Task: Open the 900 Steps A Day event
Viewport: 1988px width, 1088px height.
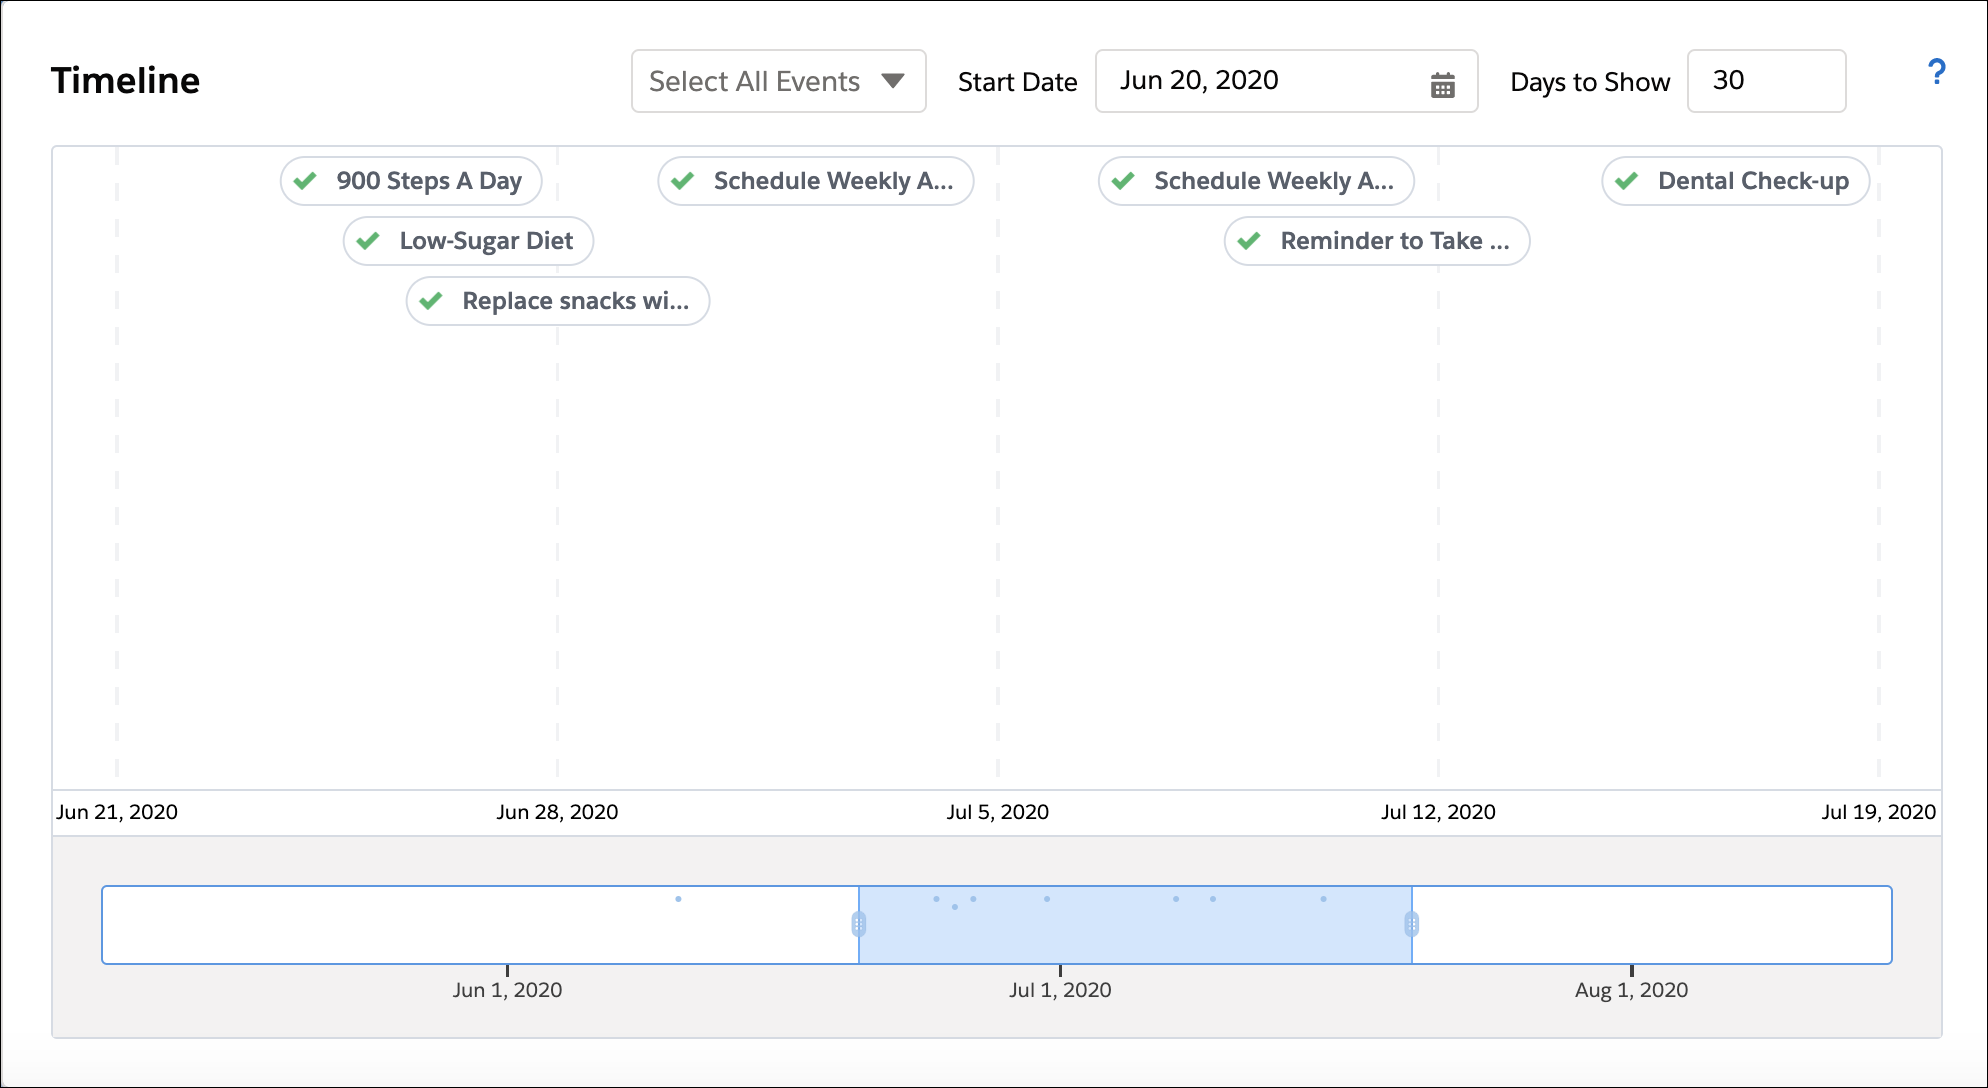Action: coord(411,181)
